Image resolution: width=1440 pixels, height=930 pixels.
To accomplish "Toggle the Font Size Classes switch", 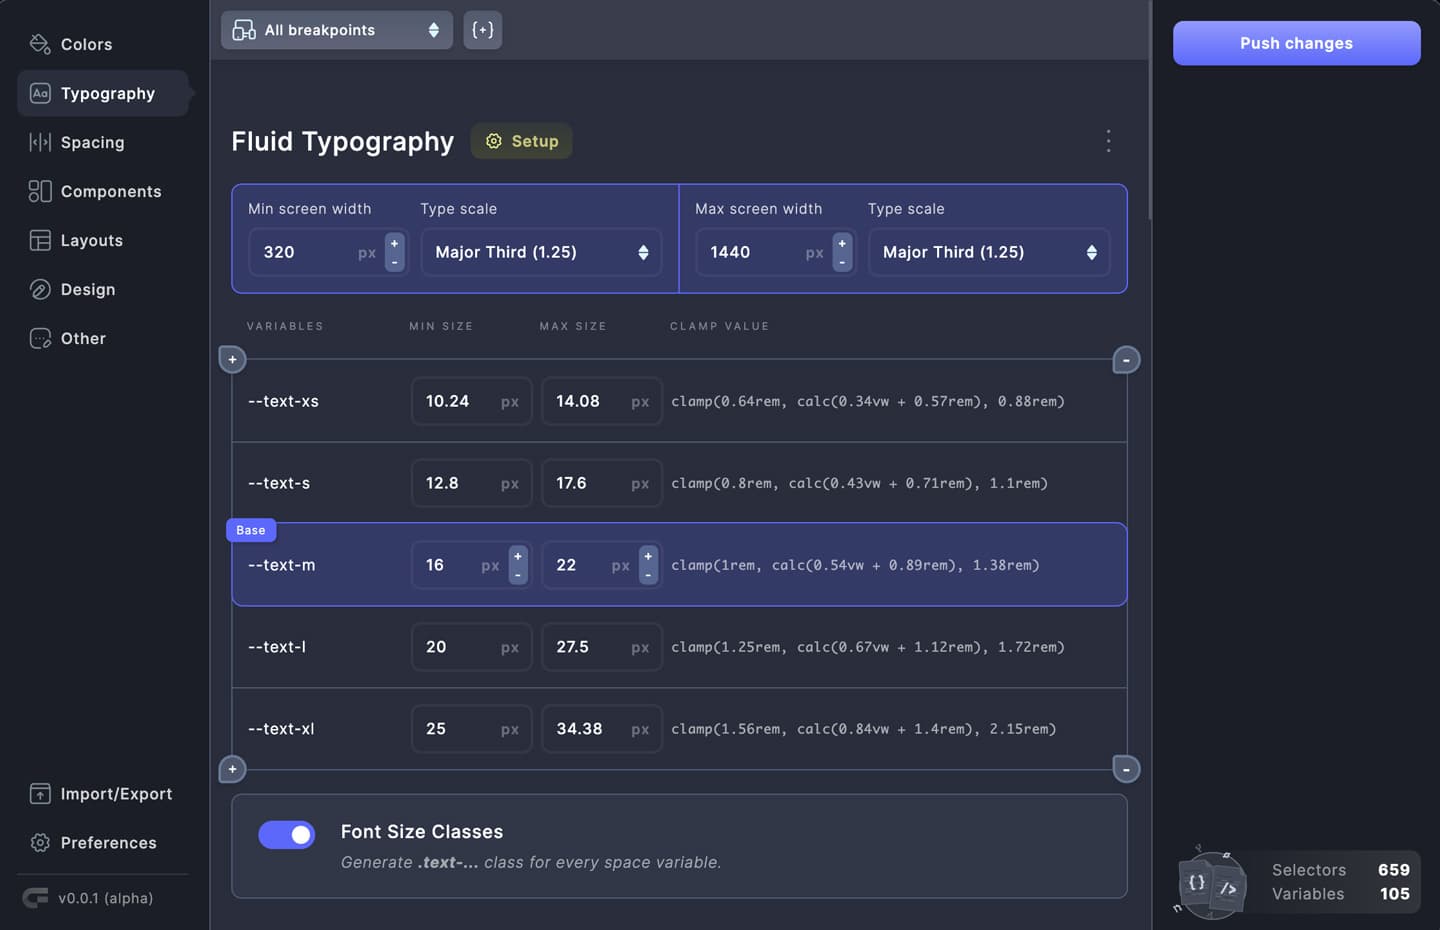I will tap(287, 835).
